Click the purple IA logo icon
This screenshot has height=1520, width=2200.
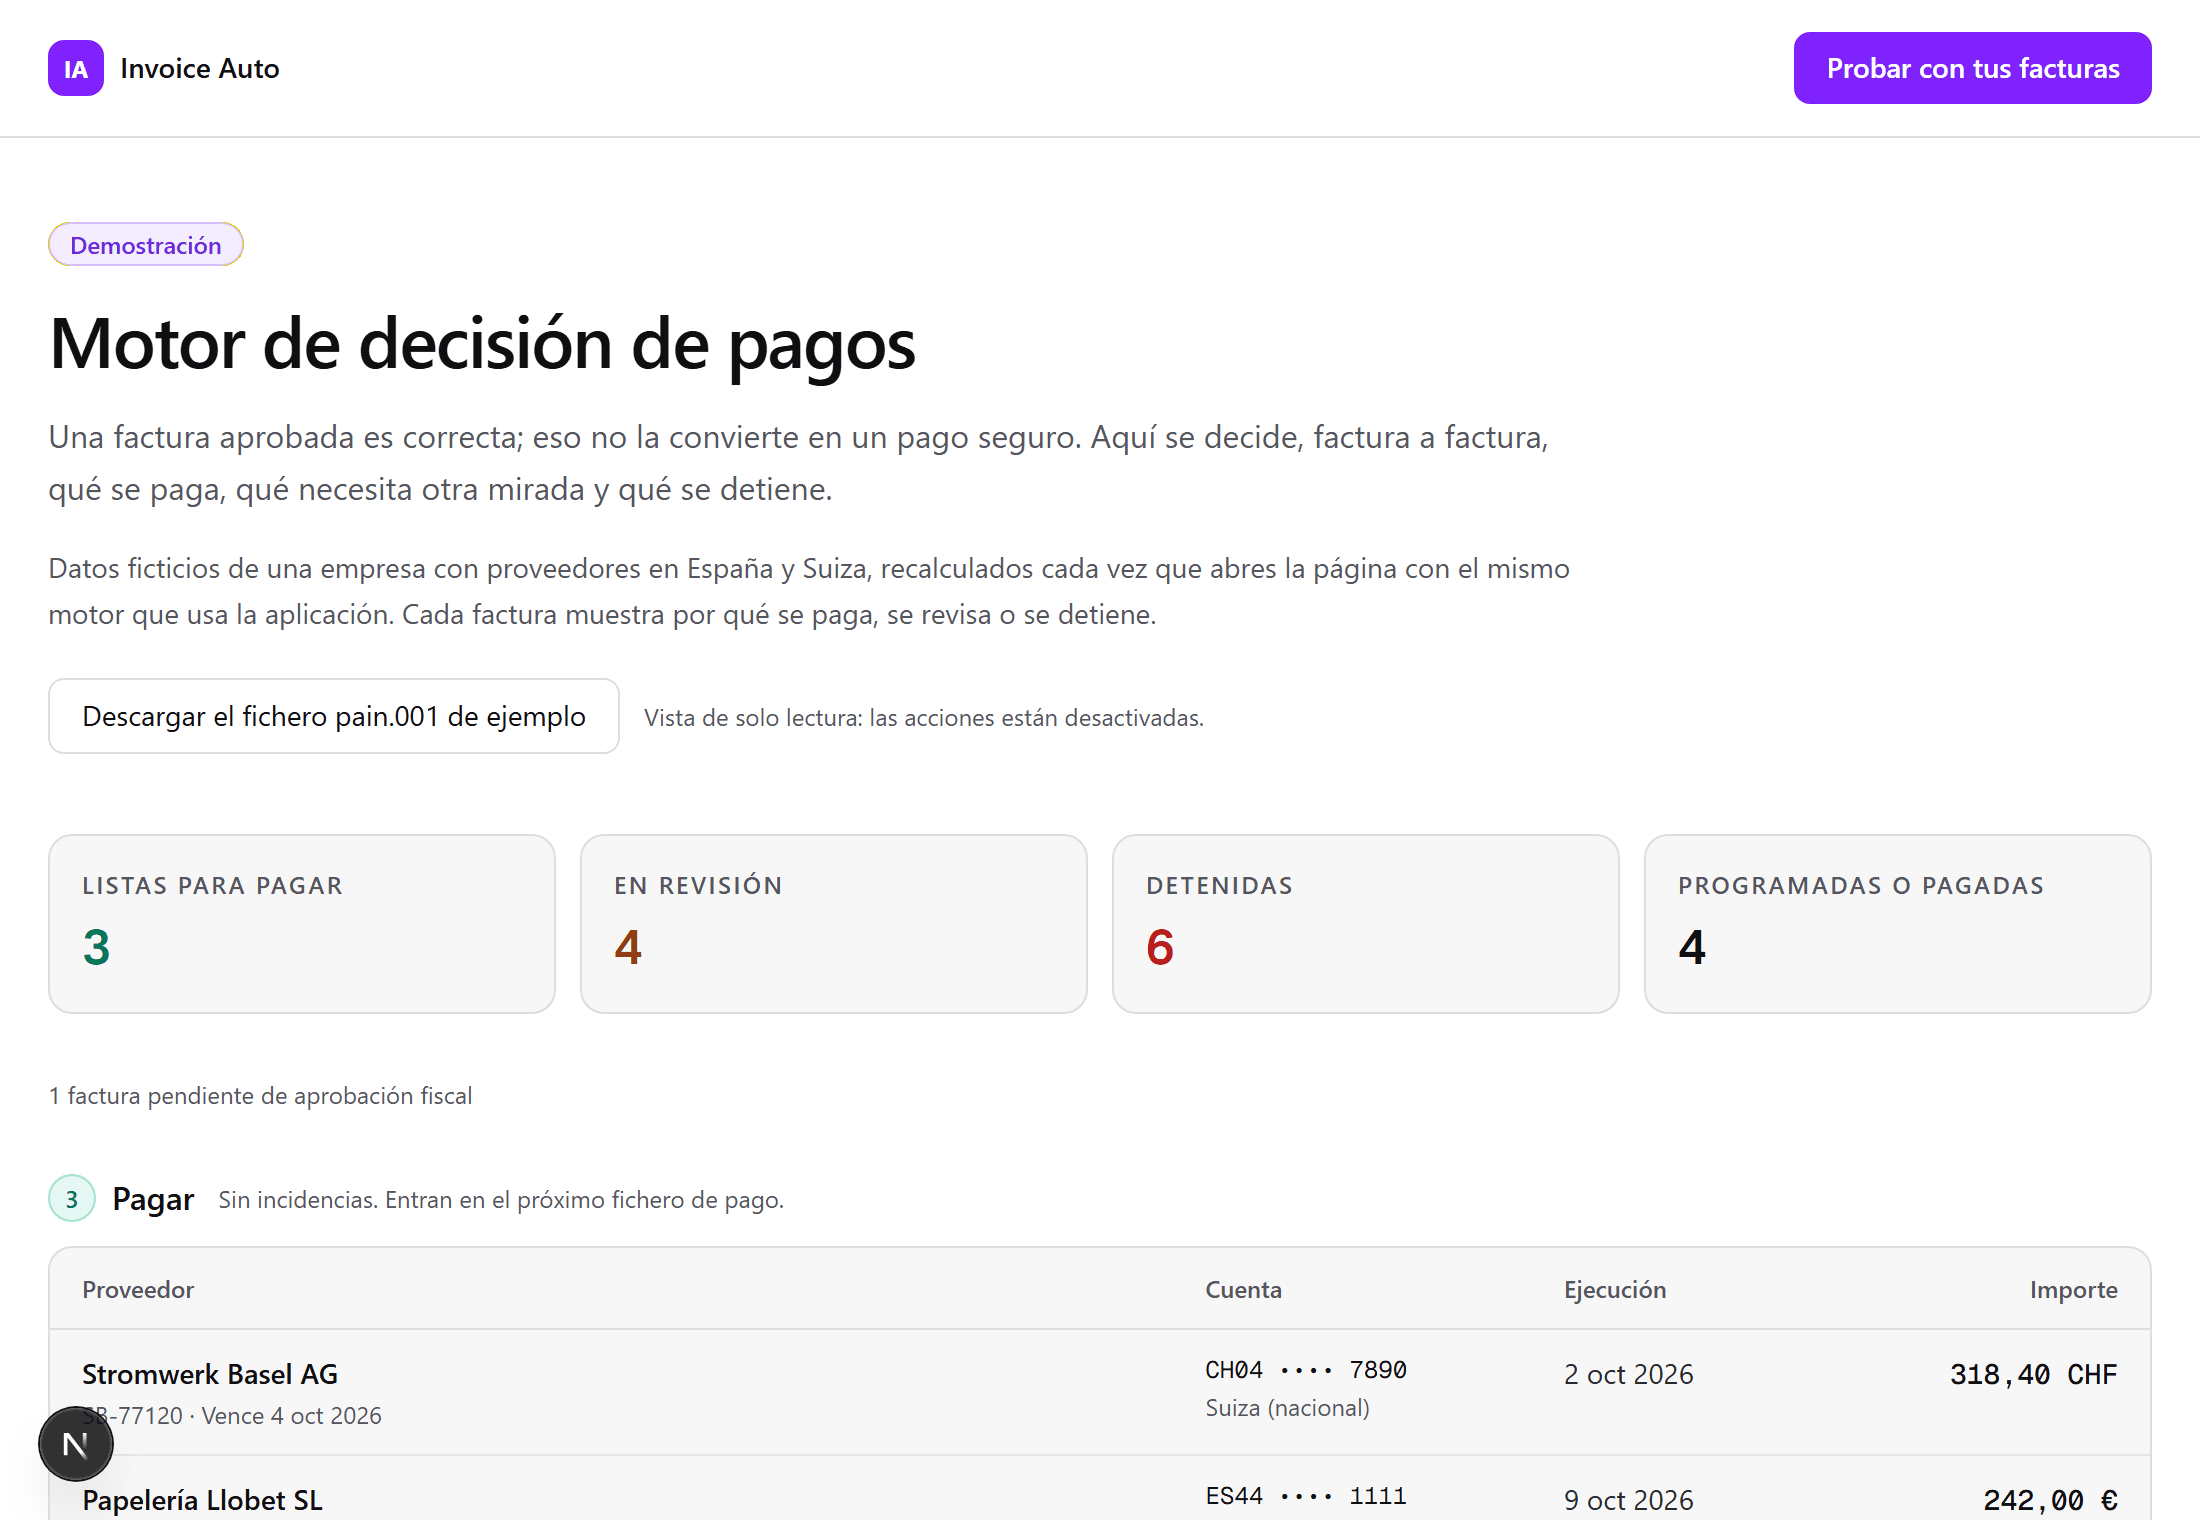76,68
